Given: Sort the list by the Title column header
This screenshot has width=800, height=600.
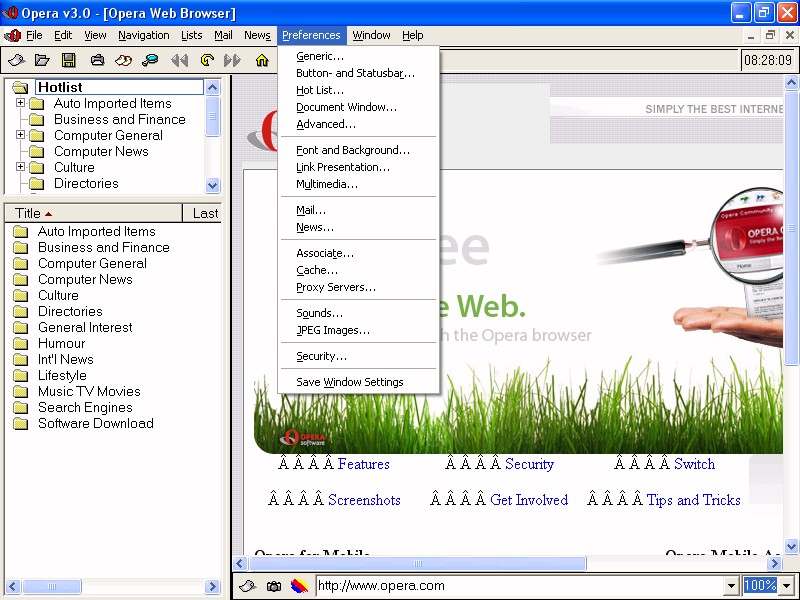Looking at the screenshot, I should coord(93,213).
